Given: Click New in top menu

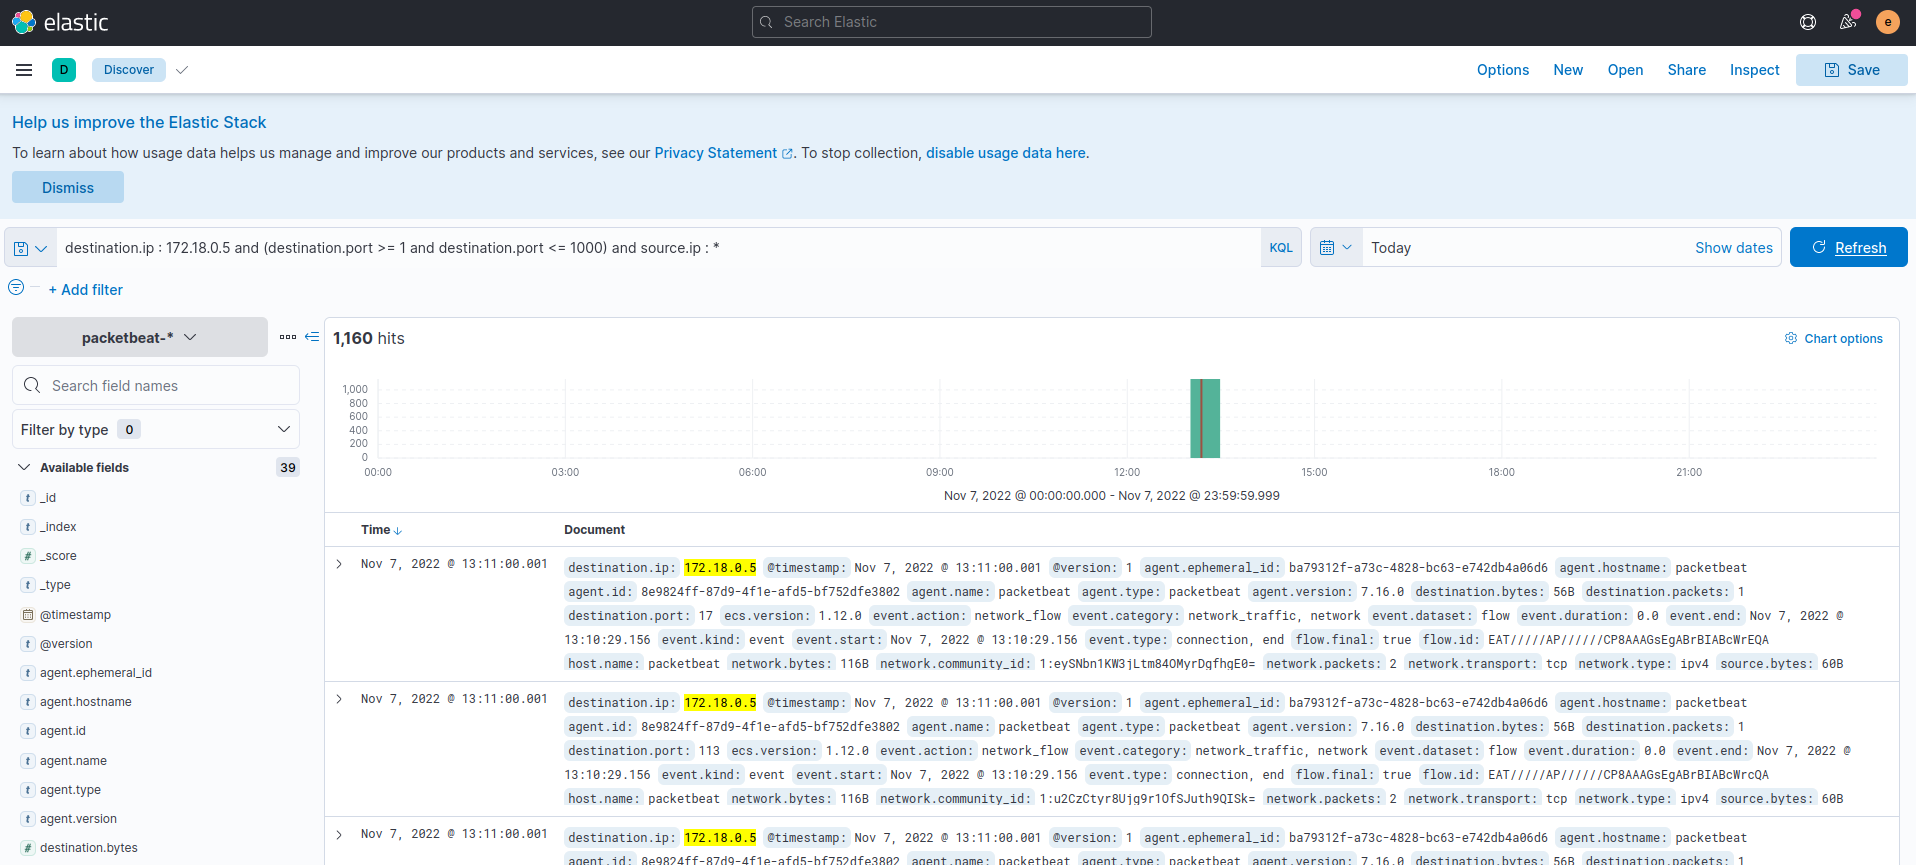Looking at the screenshot, I should [1568, 70].
